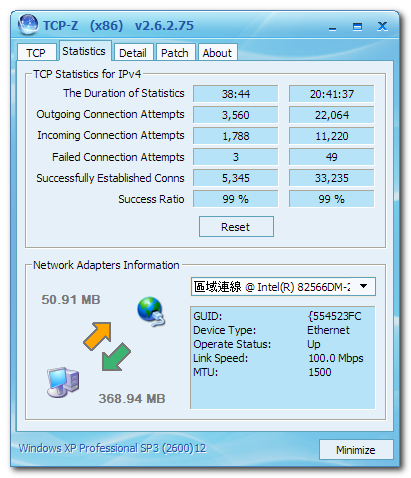The height and width of the screenshot is (478, 411).
Task: Click the failed attempts value 3
Action: pos(235,157)
